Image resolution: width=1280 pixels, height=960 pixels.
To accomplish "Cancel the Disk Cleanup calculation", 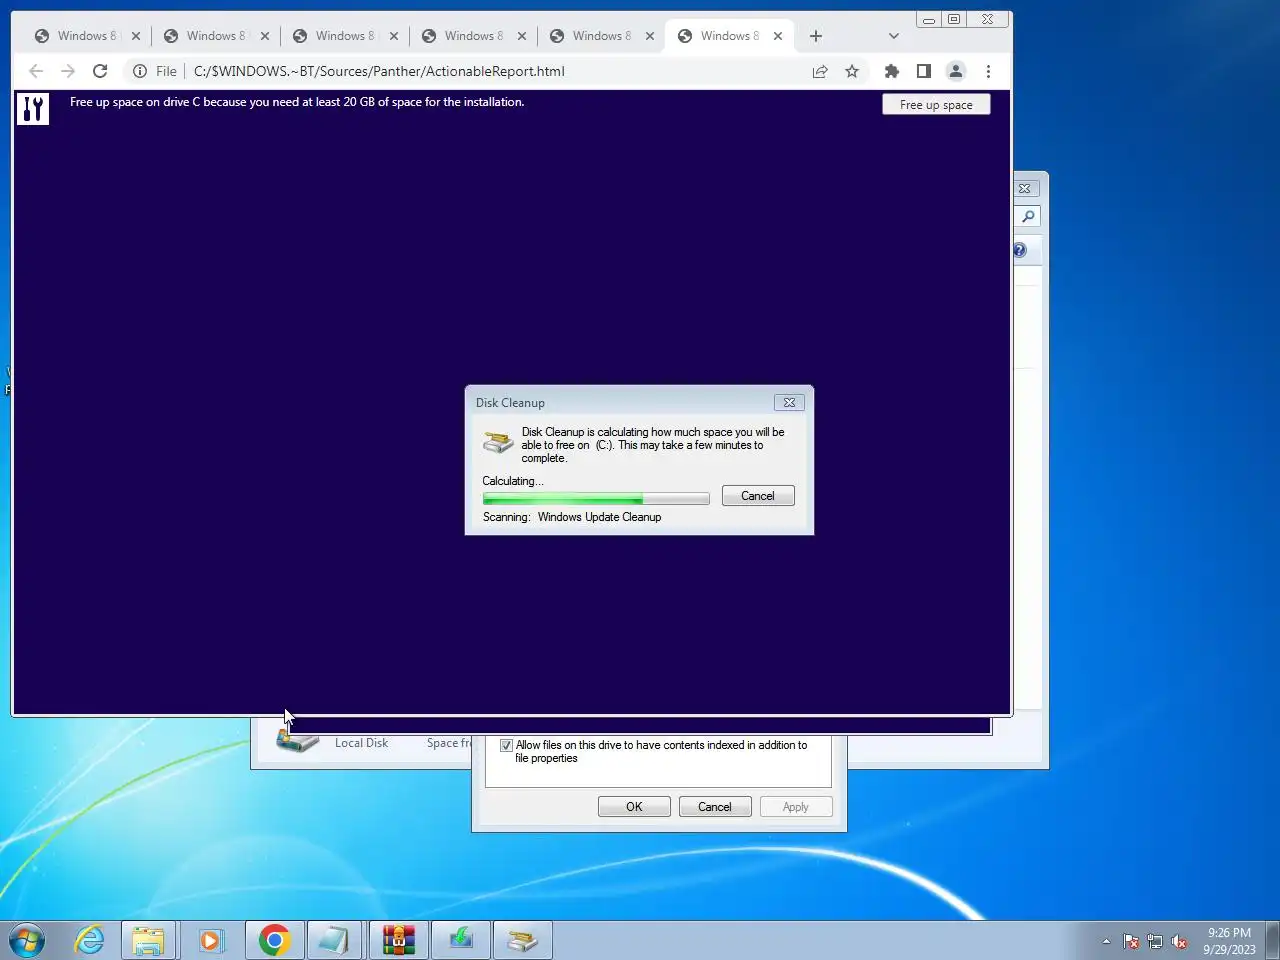I will pos(758,496).
